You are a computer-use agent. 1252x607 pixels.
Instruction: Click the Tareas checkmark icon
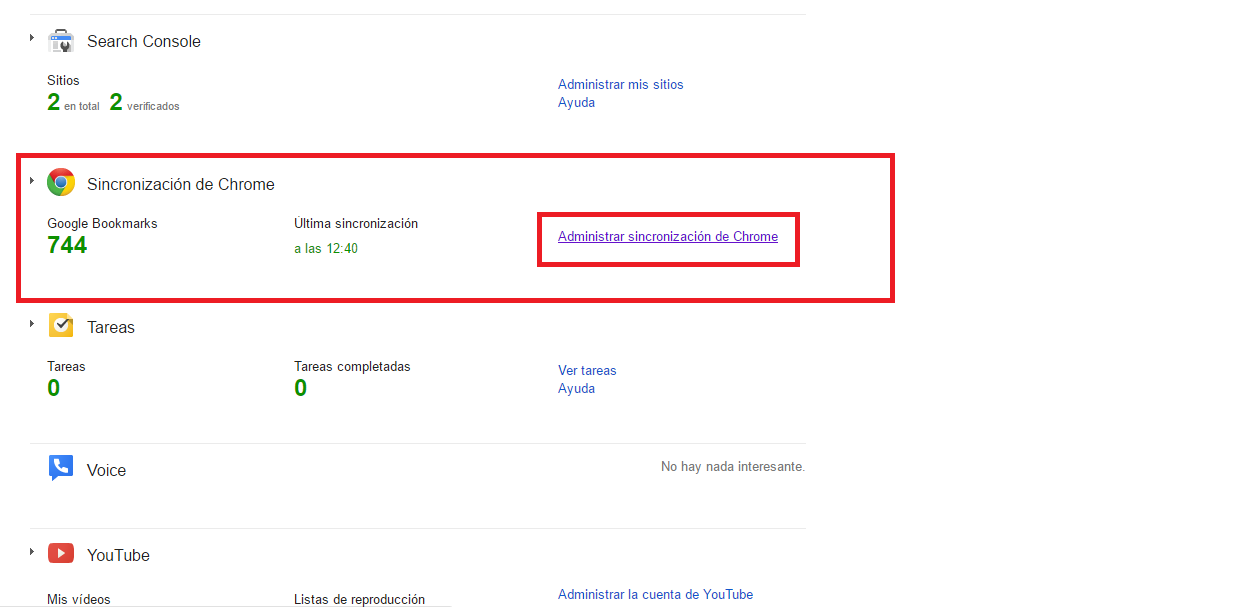[x=61, y=326]
